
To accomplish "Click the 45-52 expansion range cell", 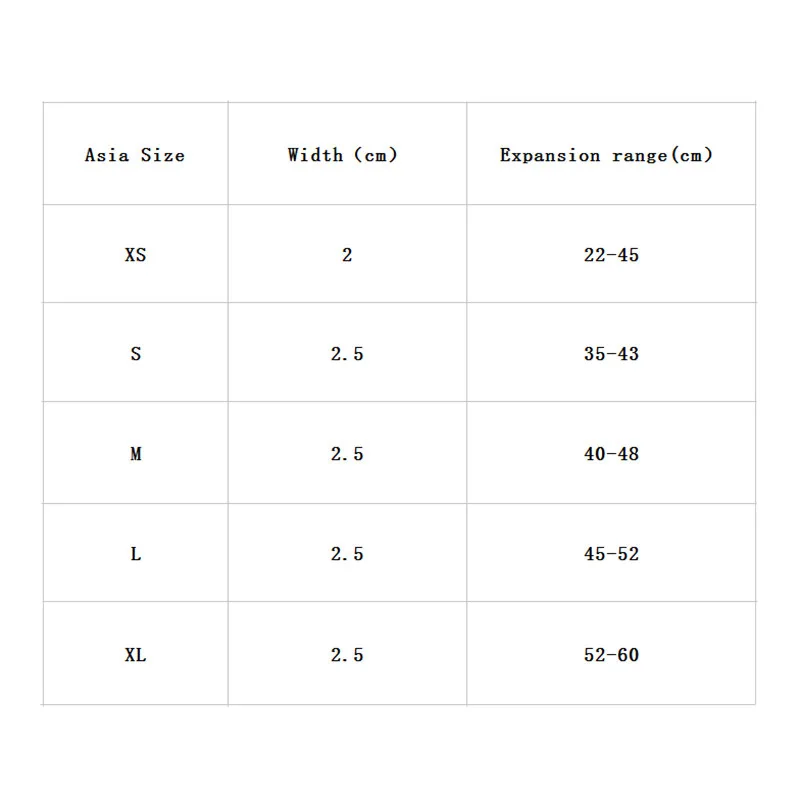I will (x=611, y=553).
